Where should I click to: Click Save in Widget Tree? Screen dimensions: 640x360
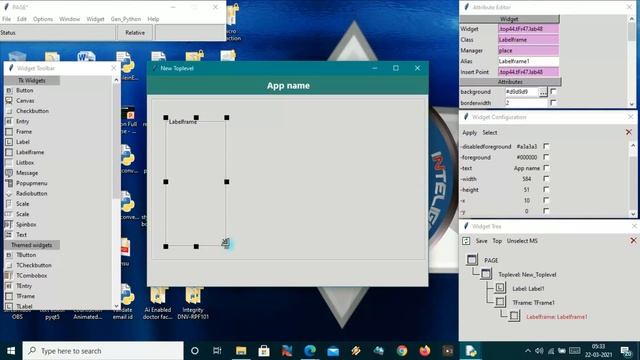click(x=481, y=241)
